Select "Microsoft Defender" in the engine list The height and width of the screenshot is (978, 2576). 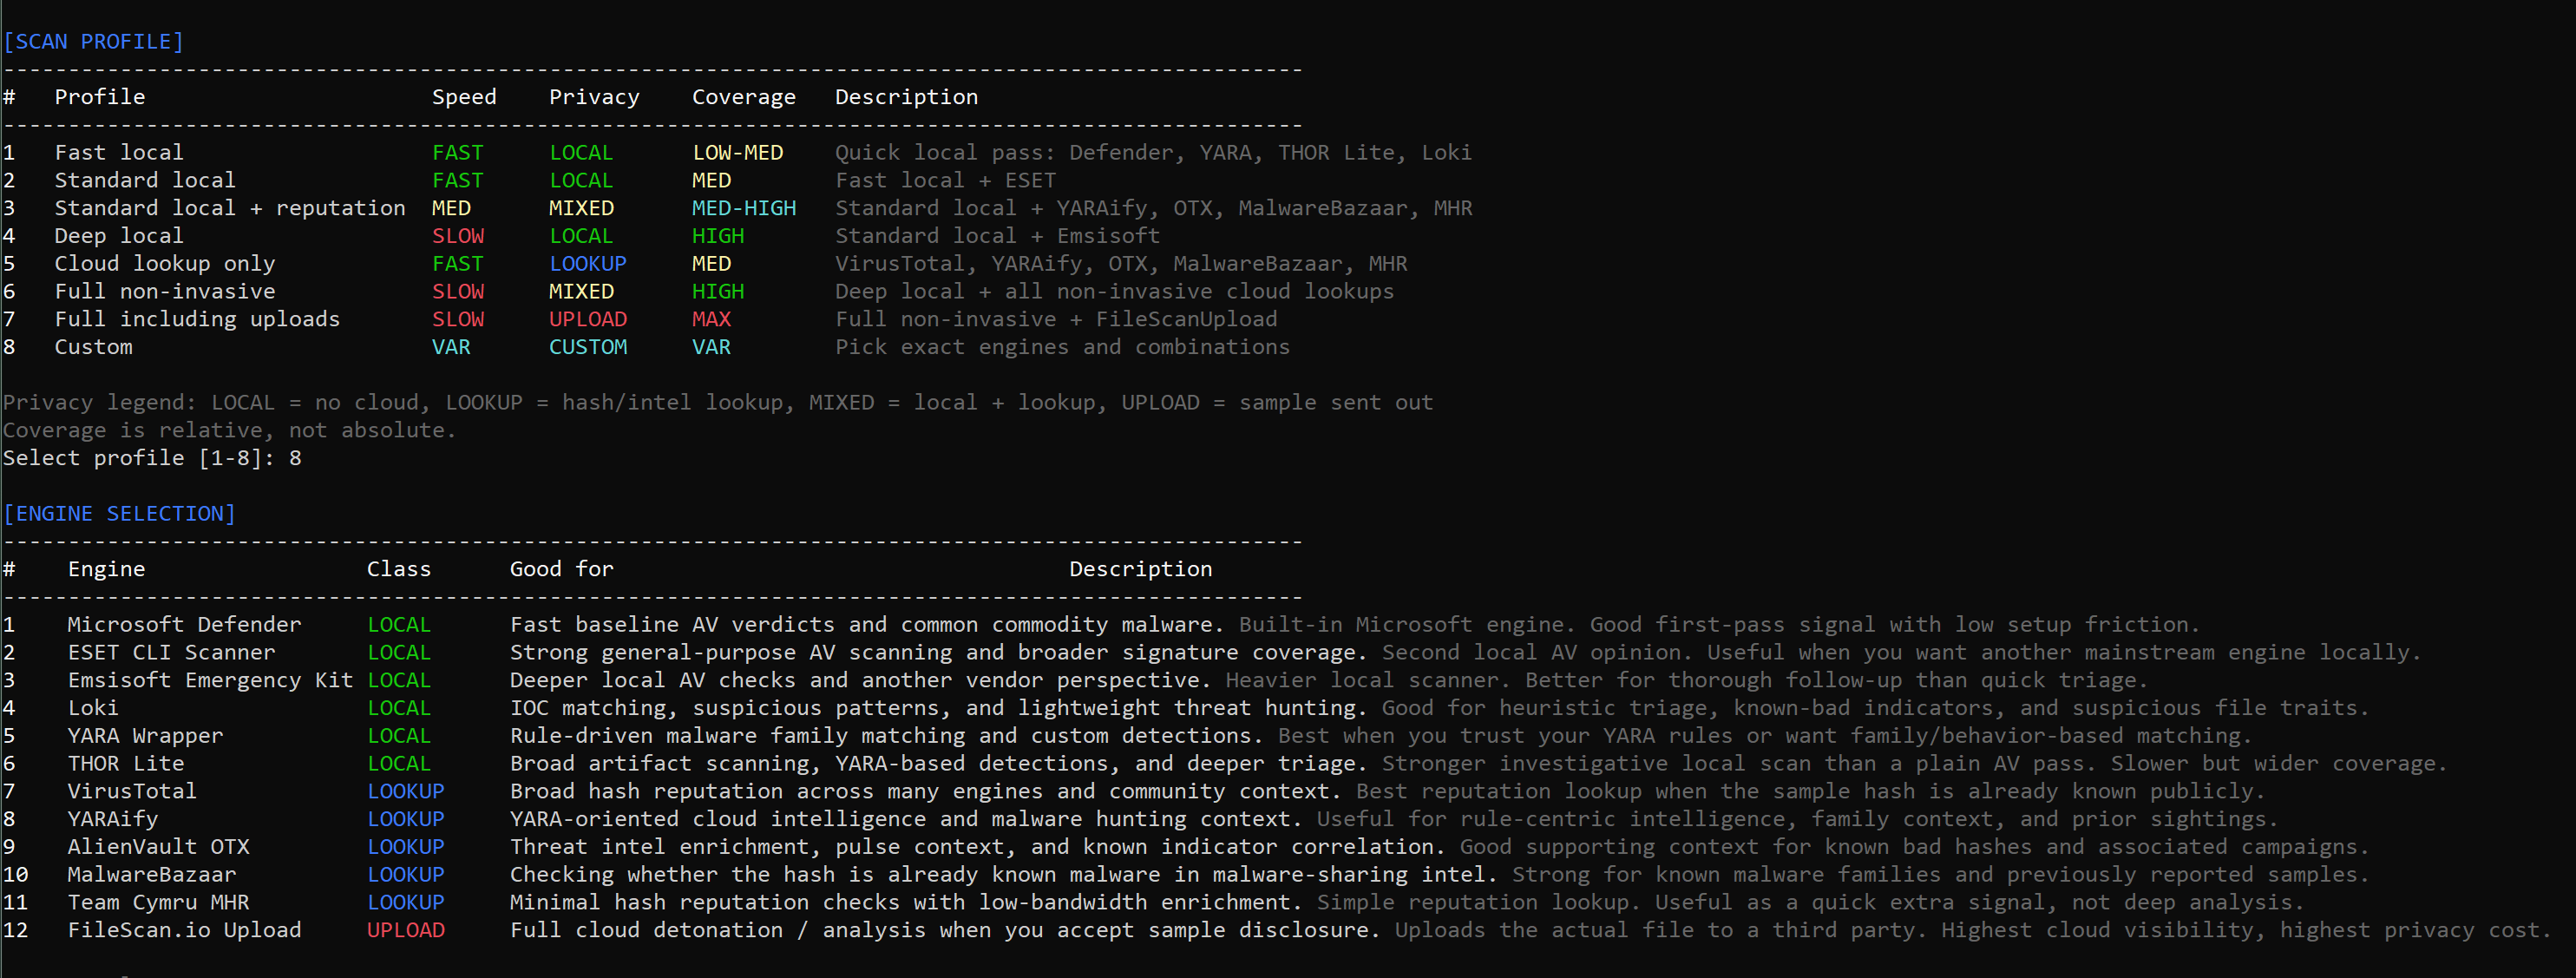[x=184, y=624]
